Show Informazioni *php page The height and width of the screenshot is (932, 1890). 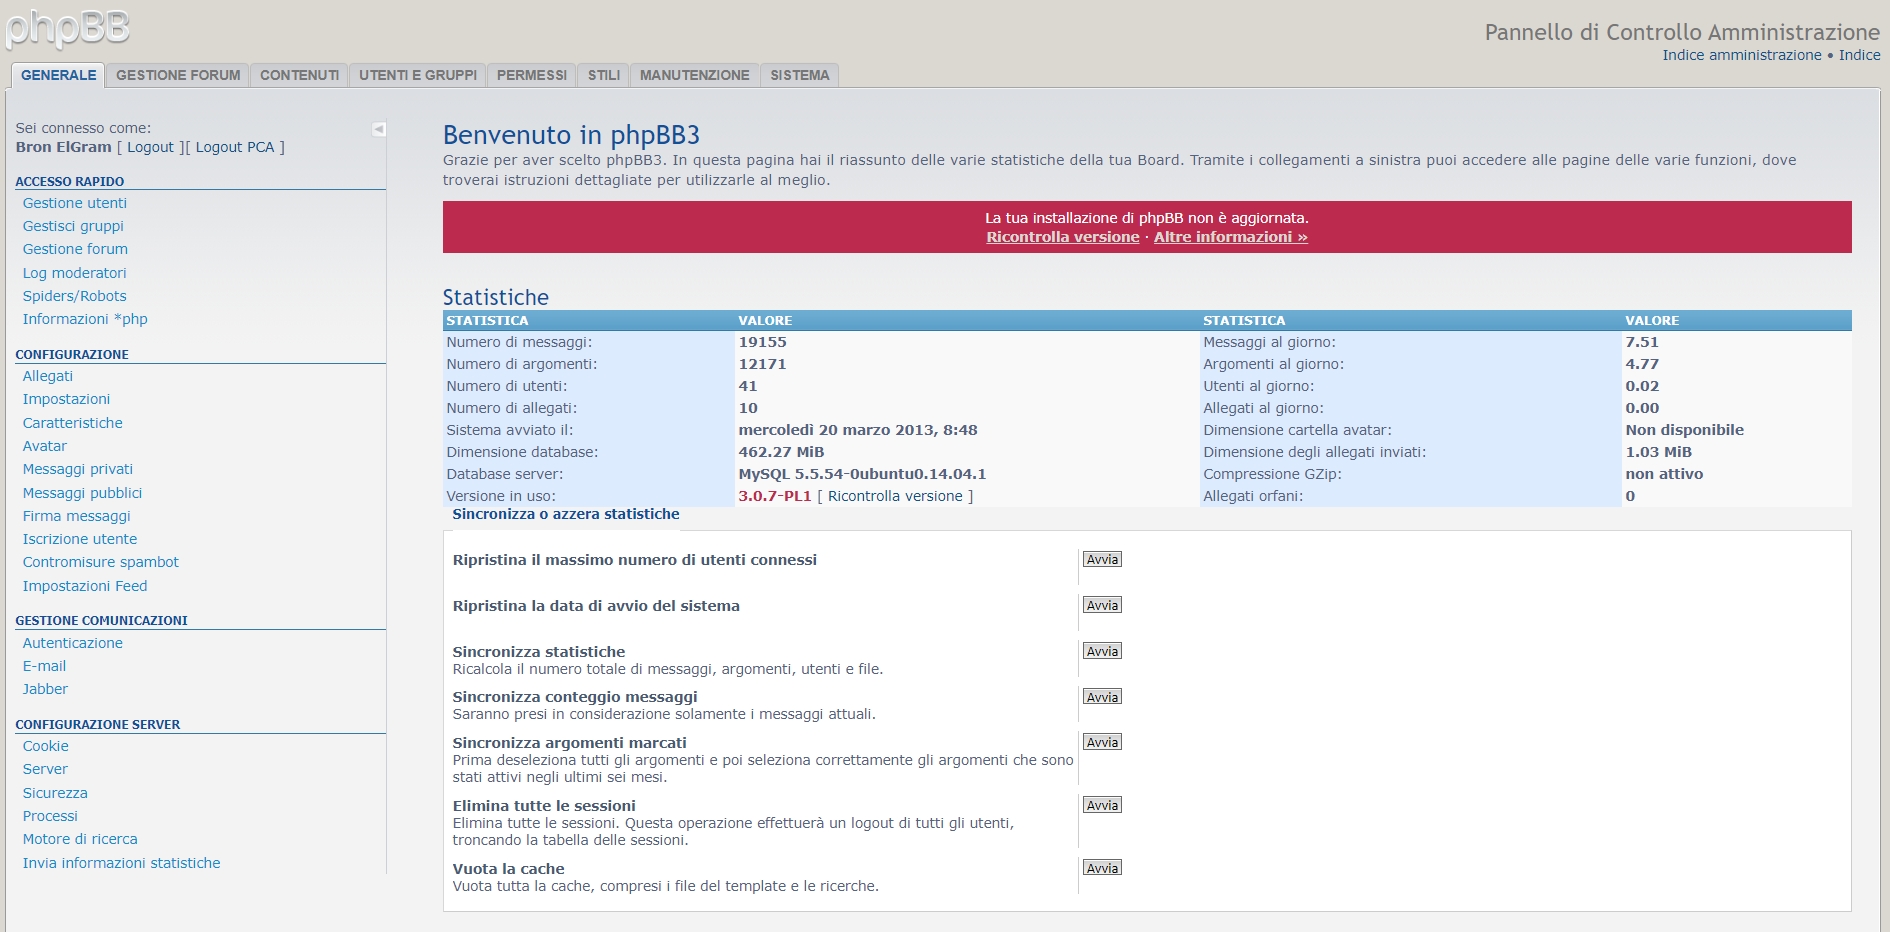pyautogui.click(x=85, y=319)
